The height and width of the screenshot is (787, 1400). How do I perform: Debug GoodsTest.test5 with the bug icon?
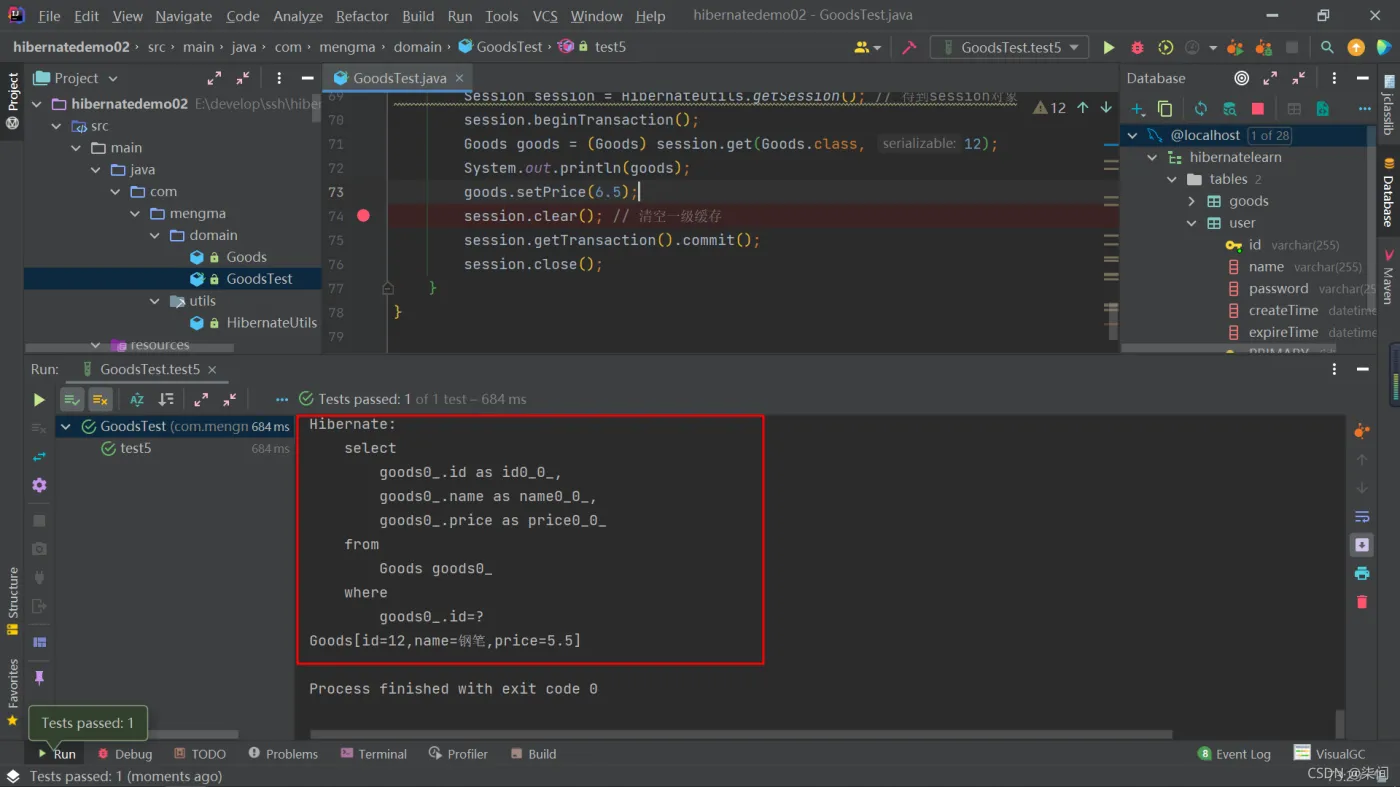pos(1137,47)
